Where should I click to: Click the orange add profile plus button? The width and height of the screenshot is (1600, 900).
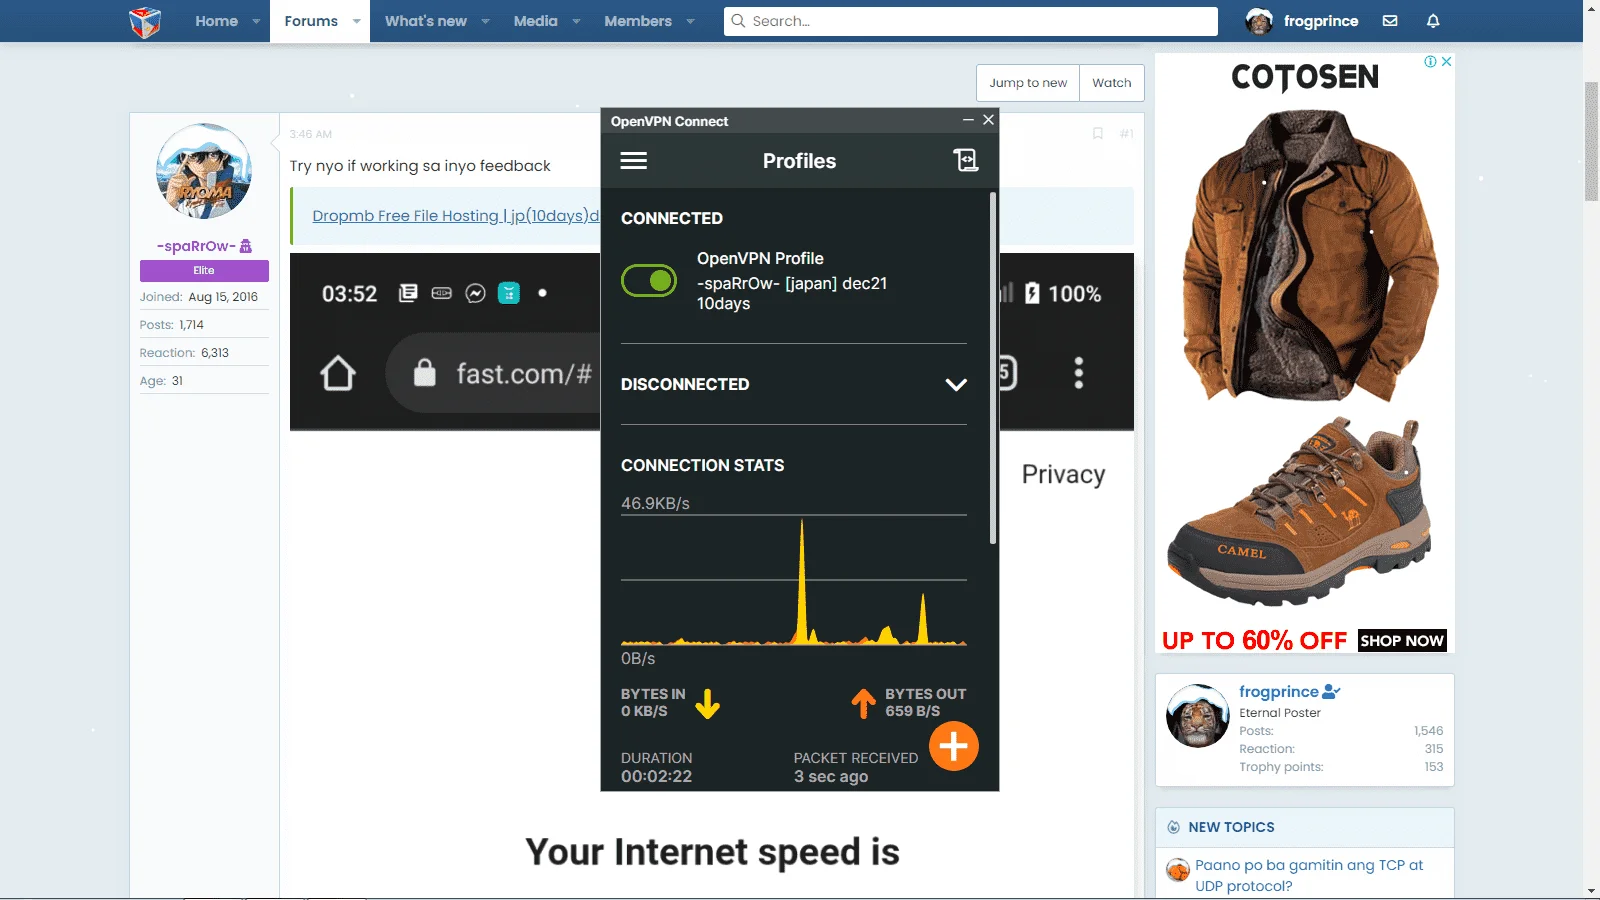[x=954, y=746]
